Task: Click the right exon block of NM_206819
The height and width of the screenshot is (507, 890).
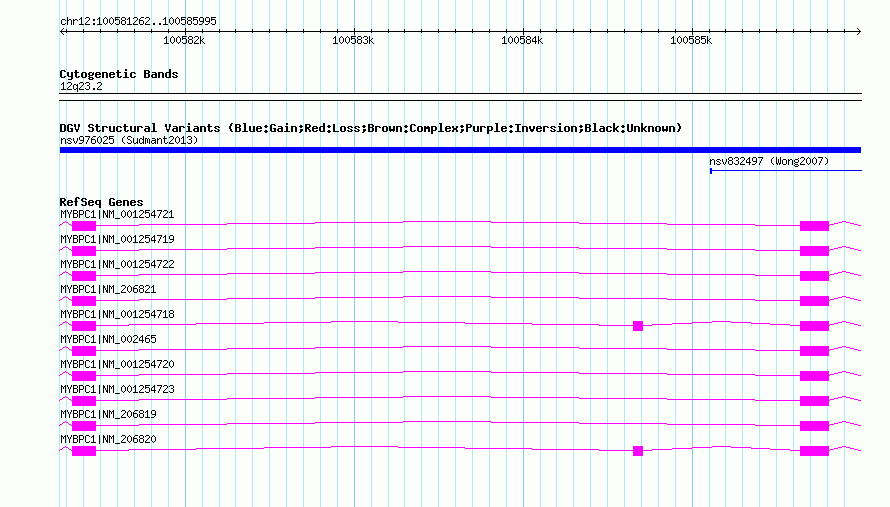Action: point(815,426)
